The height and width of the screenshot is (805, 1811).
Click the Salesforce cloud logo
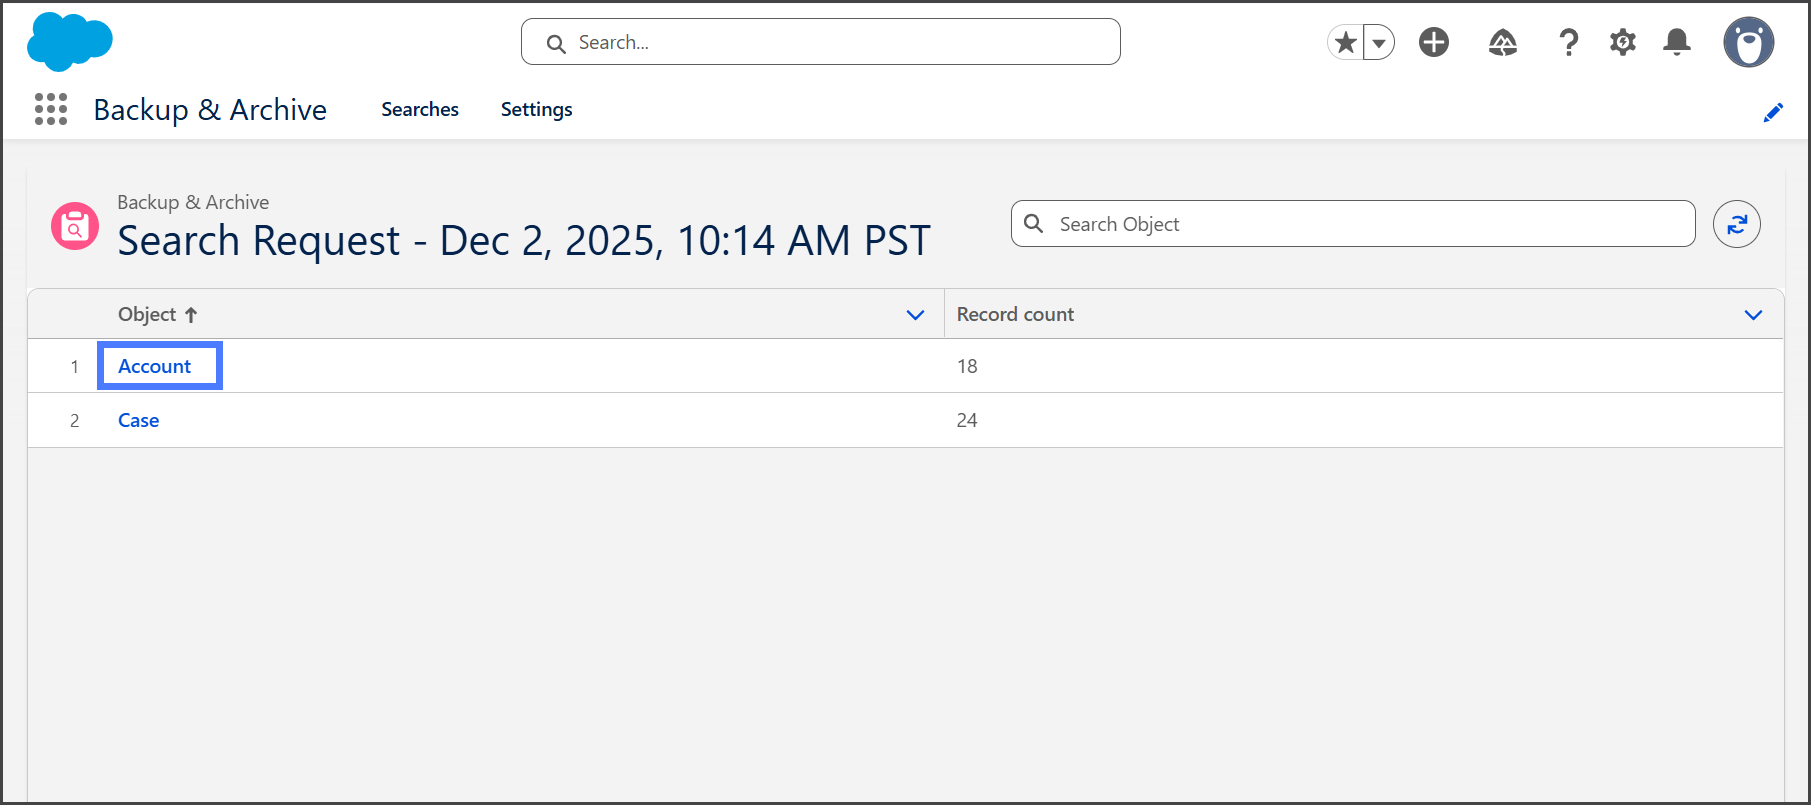tap(69, 42)
